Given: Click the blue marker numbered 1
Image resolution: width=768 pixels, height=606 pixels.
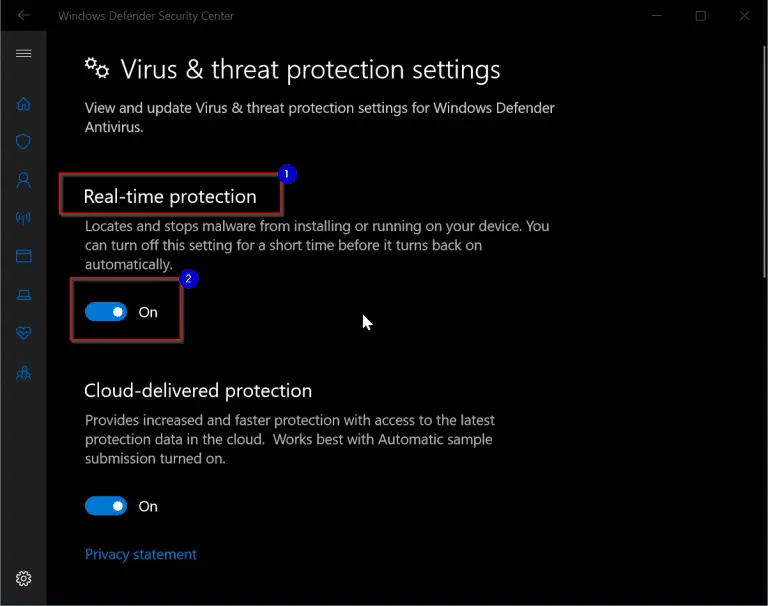Looking at the screenshot, I should [287, 174].
